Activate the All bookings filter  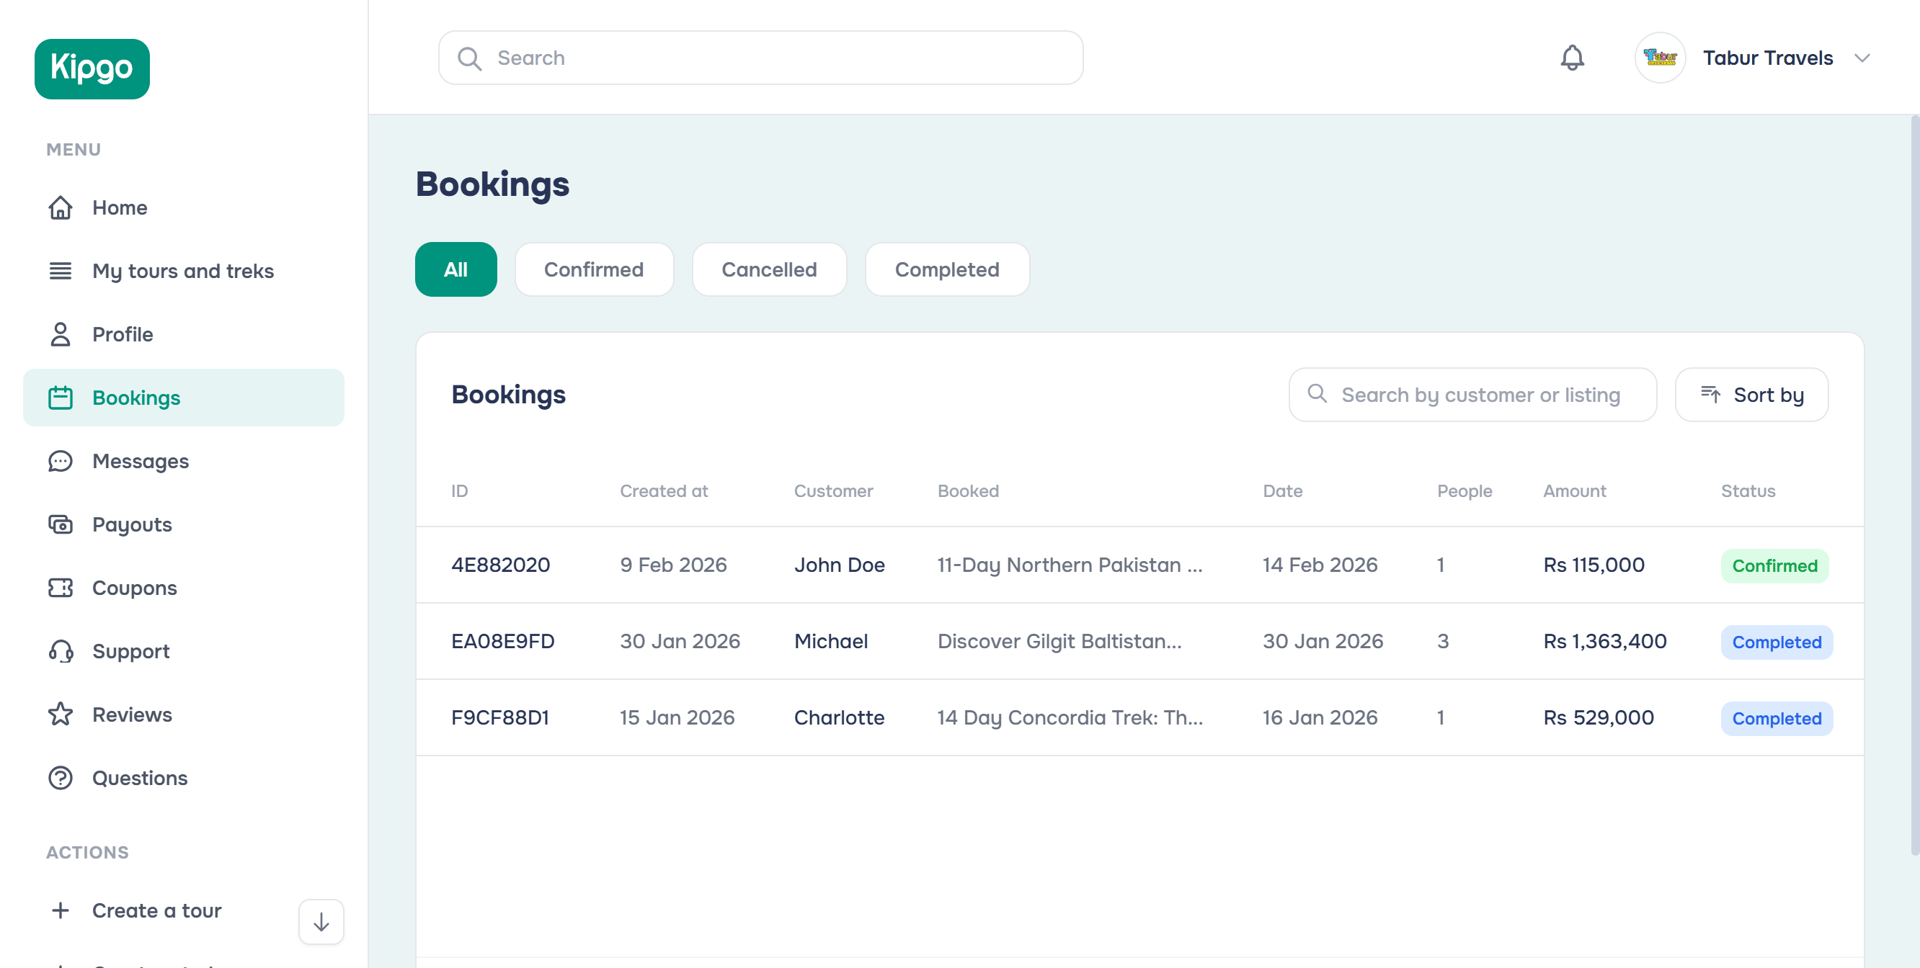(x=455, y=269)
